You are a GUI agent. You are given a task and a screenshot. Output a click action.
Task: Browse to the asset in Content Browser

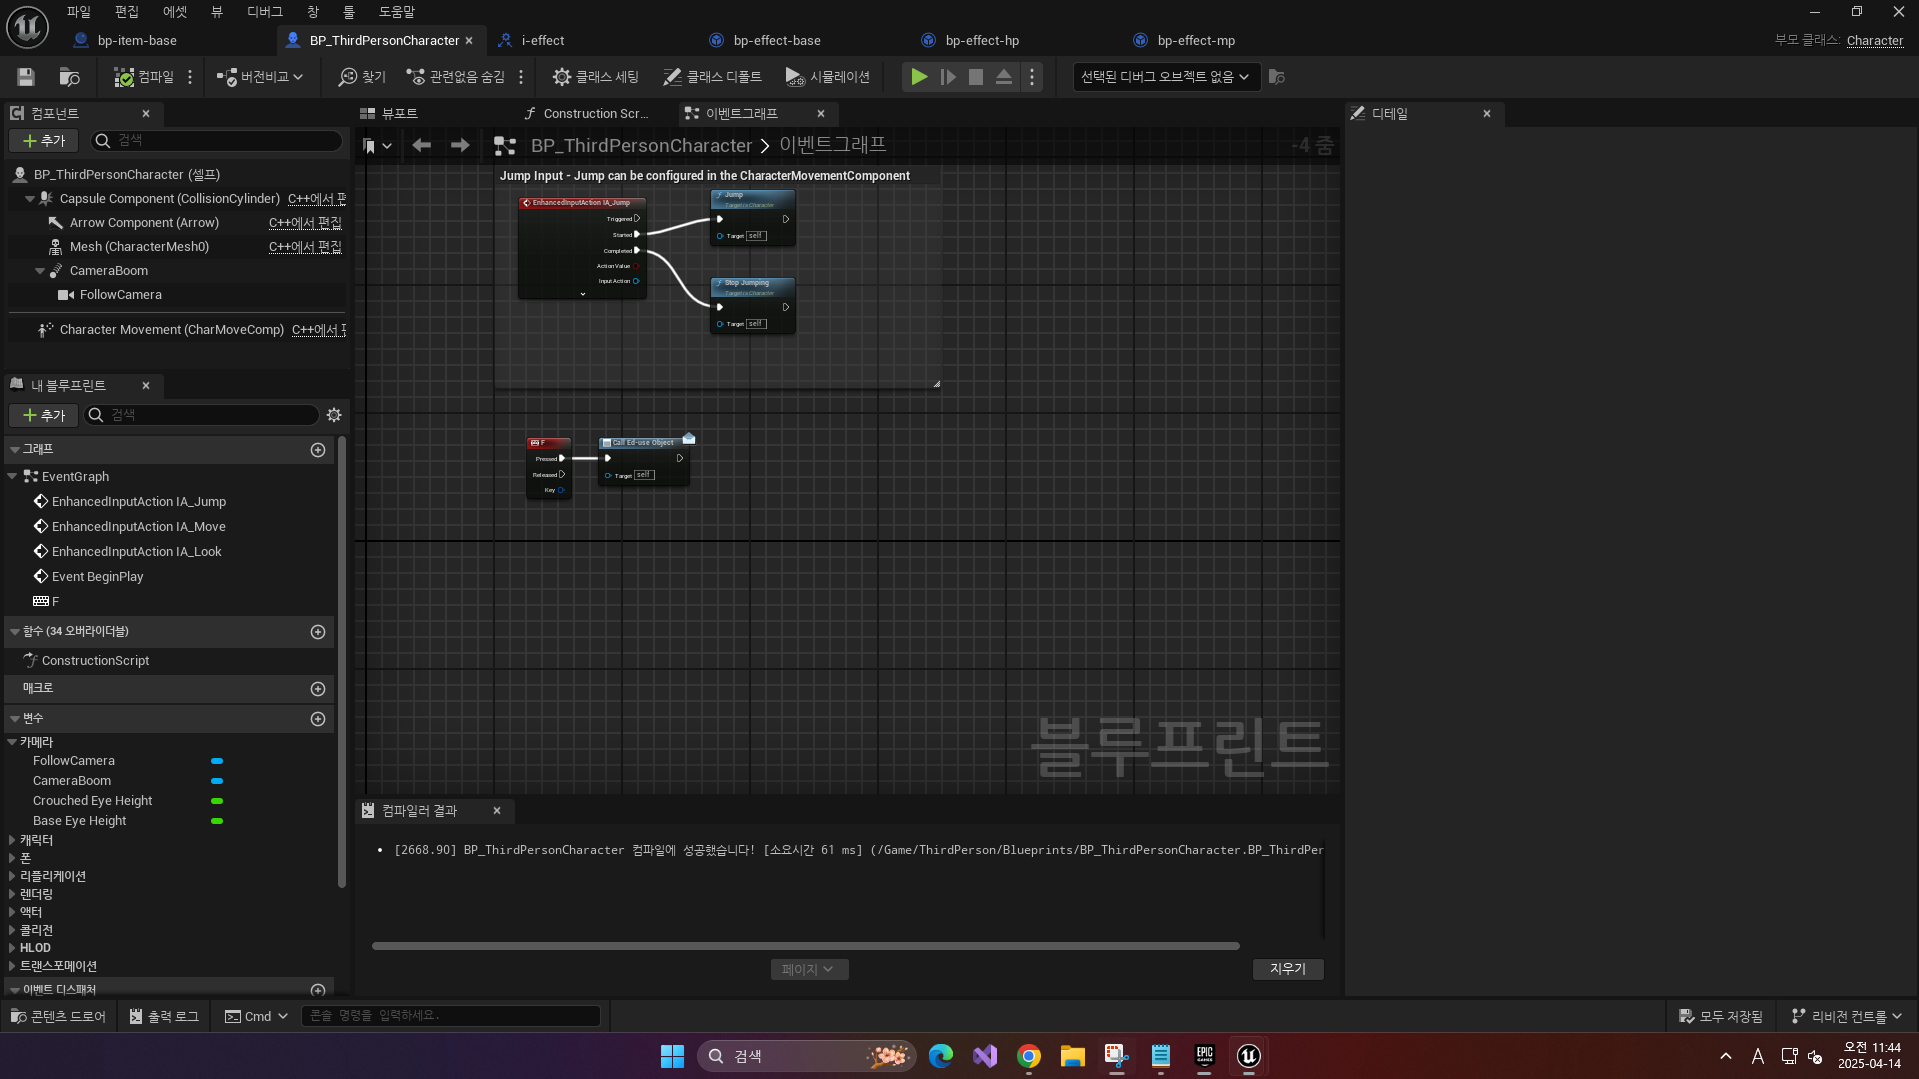pos(69,77)
